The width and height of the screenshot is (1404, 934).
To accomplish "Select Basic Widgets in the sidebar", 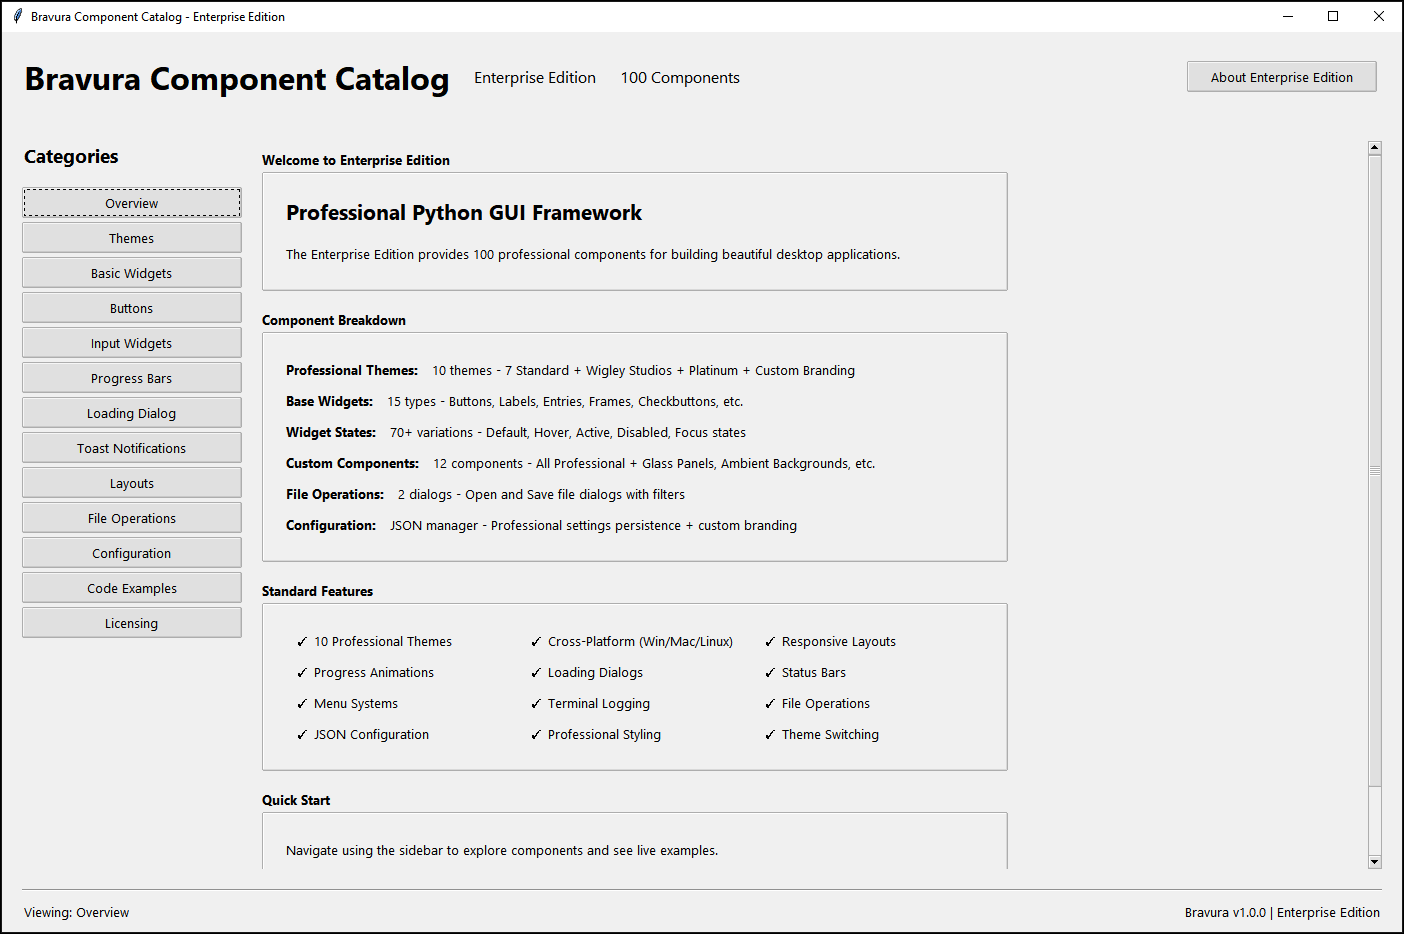I will [x=131, y=272].
